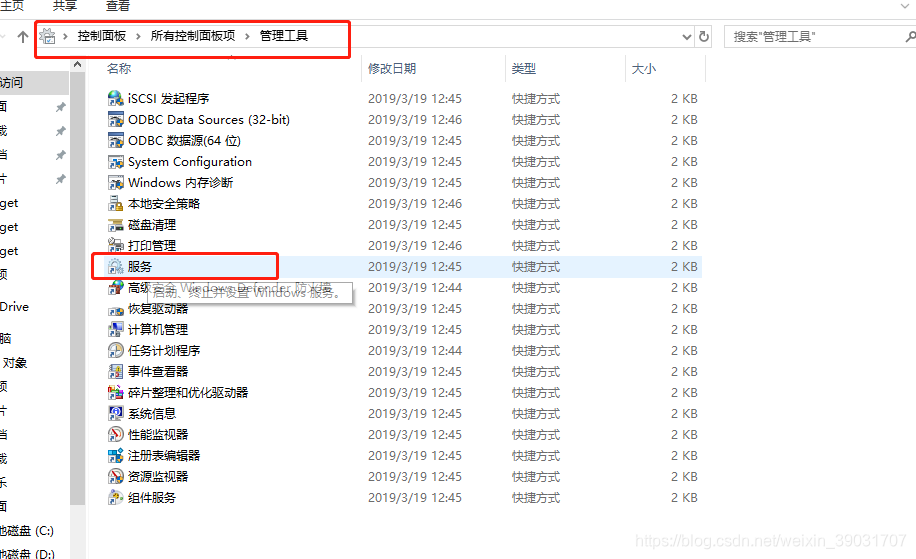Click the 任务计划程序 clock icon
Screen dimensions: 916x559
(x=116, y=350)
